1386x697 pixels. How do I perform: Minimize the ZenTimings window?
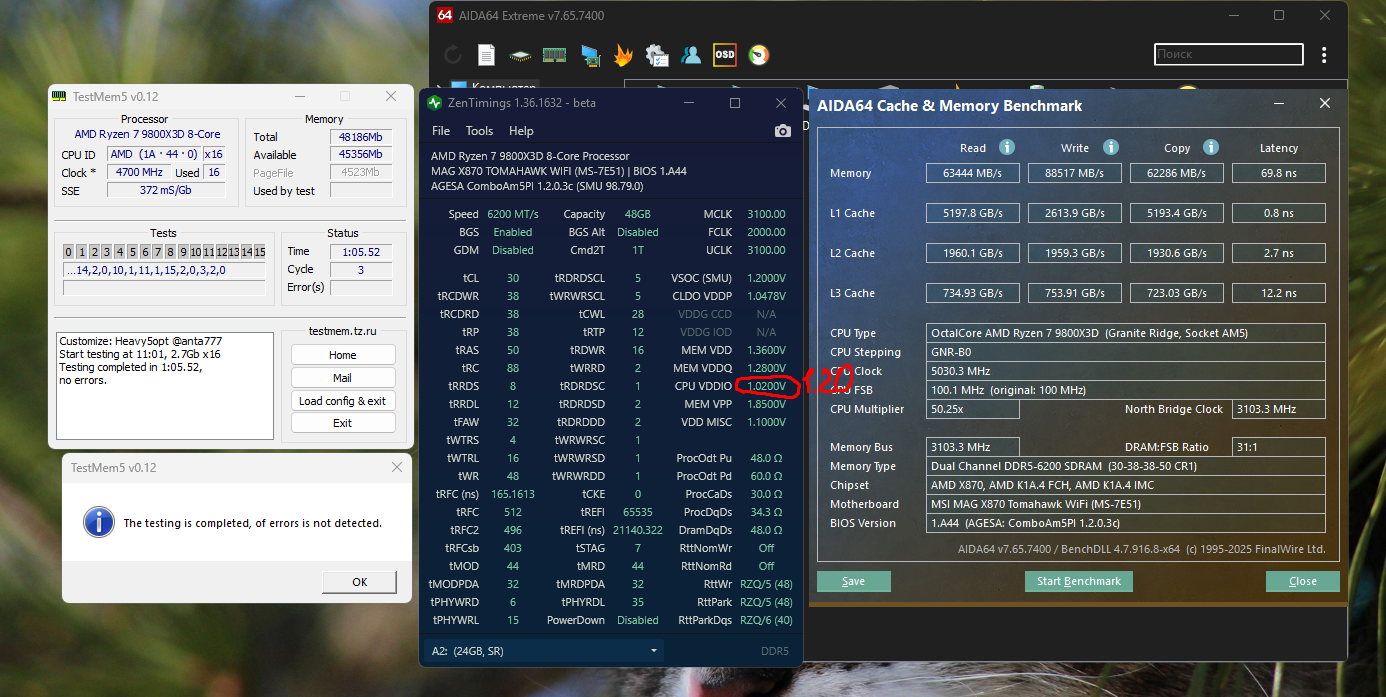tap(689, 103)
